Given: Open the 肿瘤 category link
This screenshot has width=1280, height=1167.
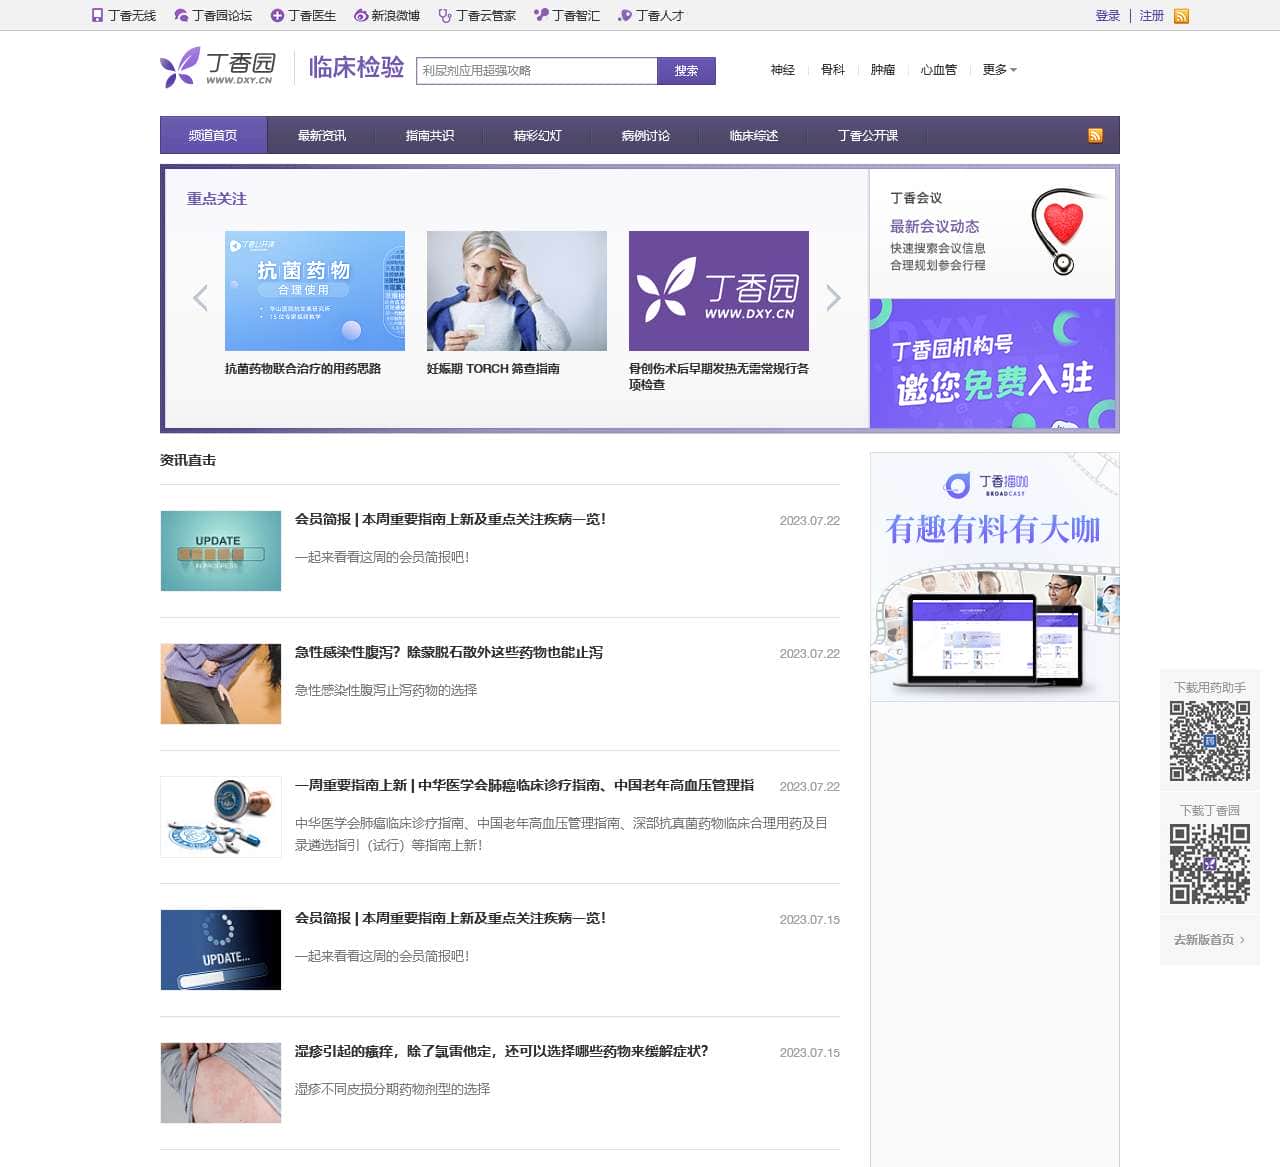Looking at the screenshot, I should pos(882,70).
